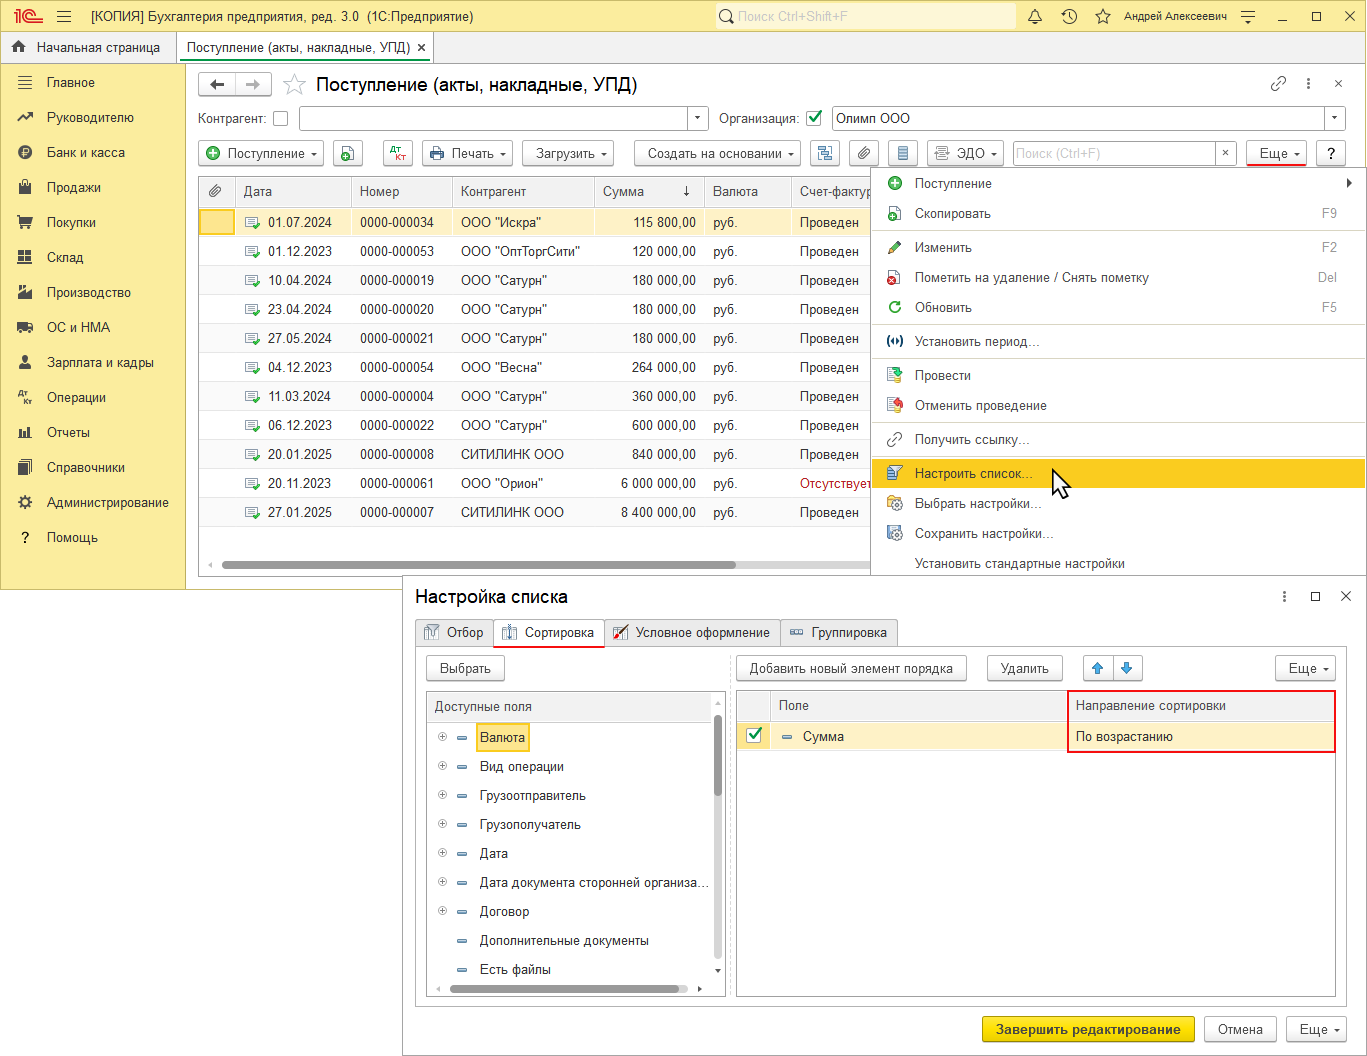
Task: Clear the list search with the x icon
Action: coord(1226,153)
